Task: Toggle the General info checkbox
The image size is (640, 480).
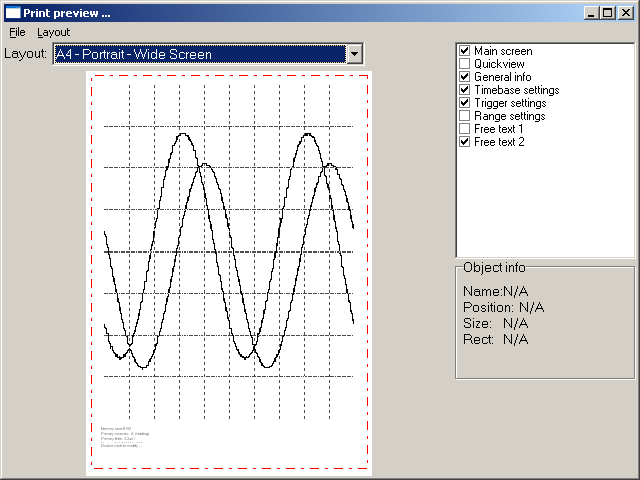Action: (x=464, y=77)
